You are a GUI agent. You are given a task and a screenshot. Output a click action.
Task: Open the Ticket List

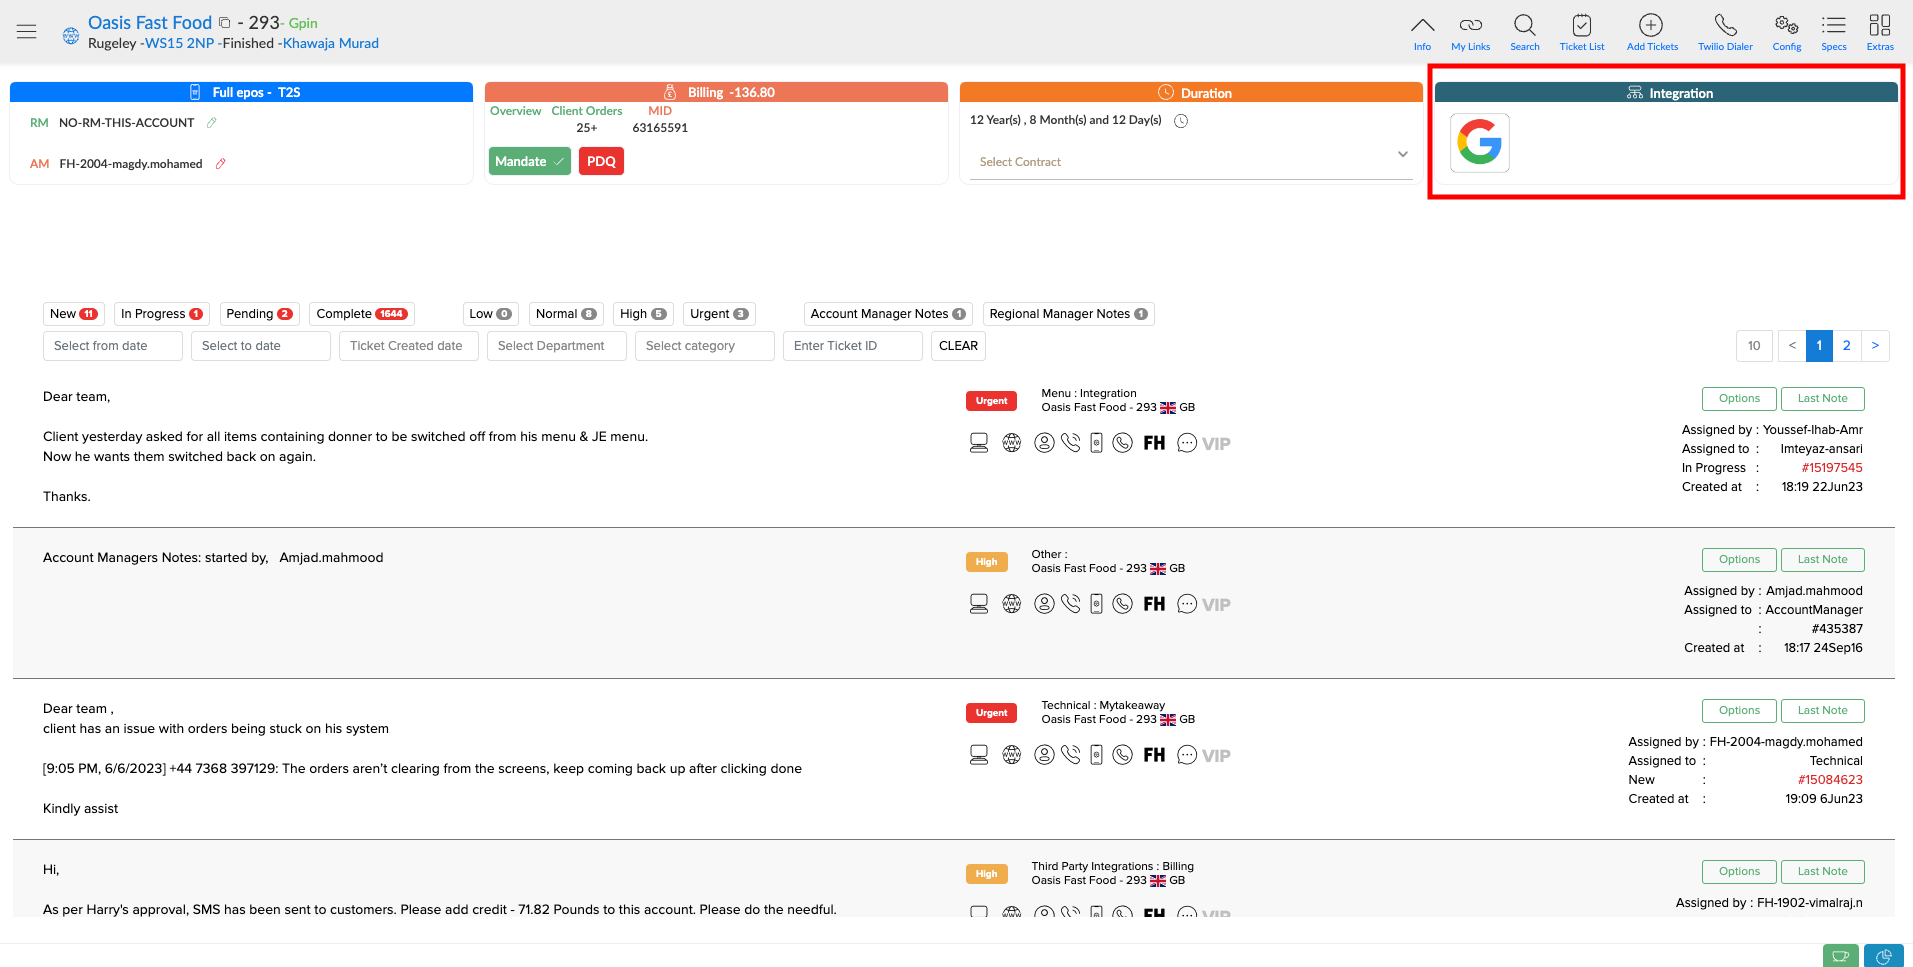coord(1581,32)
